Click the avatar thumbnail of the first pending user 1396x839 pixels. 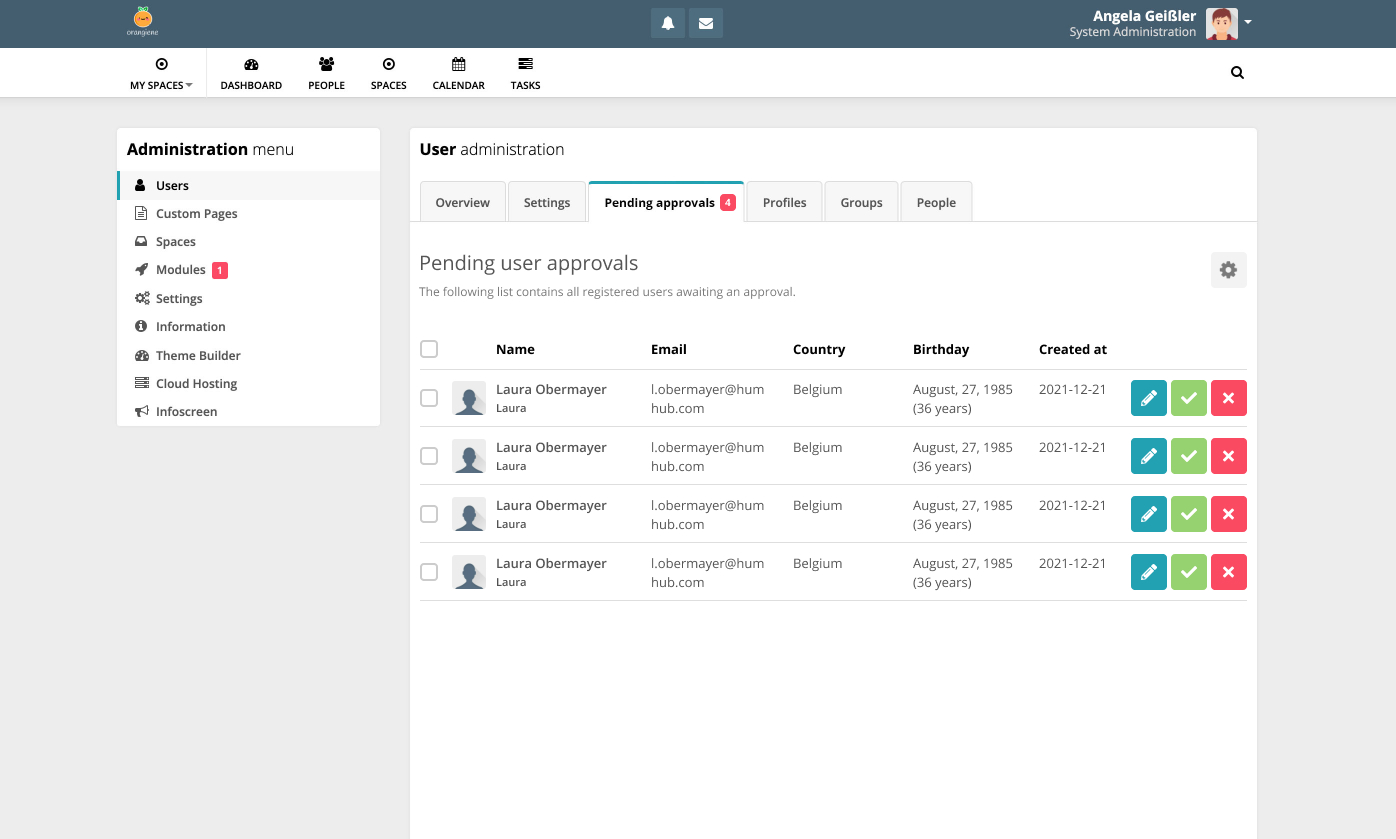tap(469, 397)
